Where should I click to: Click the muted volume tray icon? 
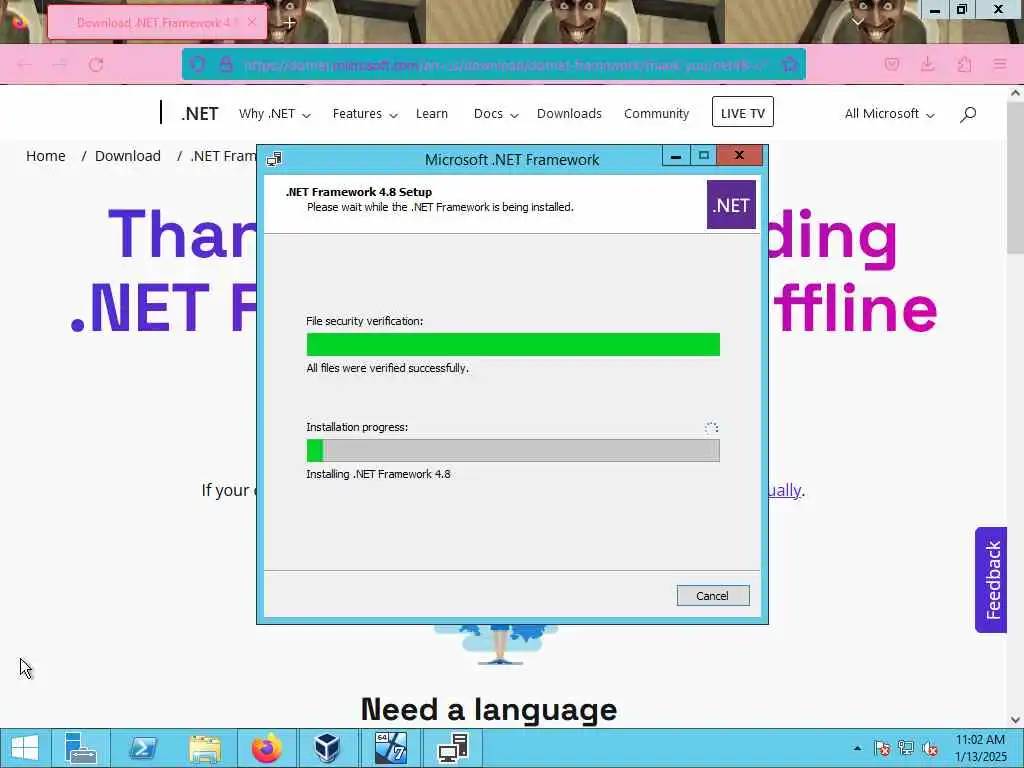coord(930,748)
